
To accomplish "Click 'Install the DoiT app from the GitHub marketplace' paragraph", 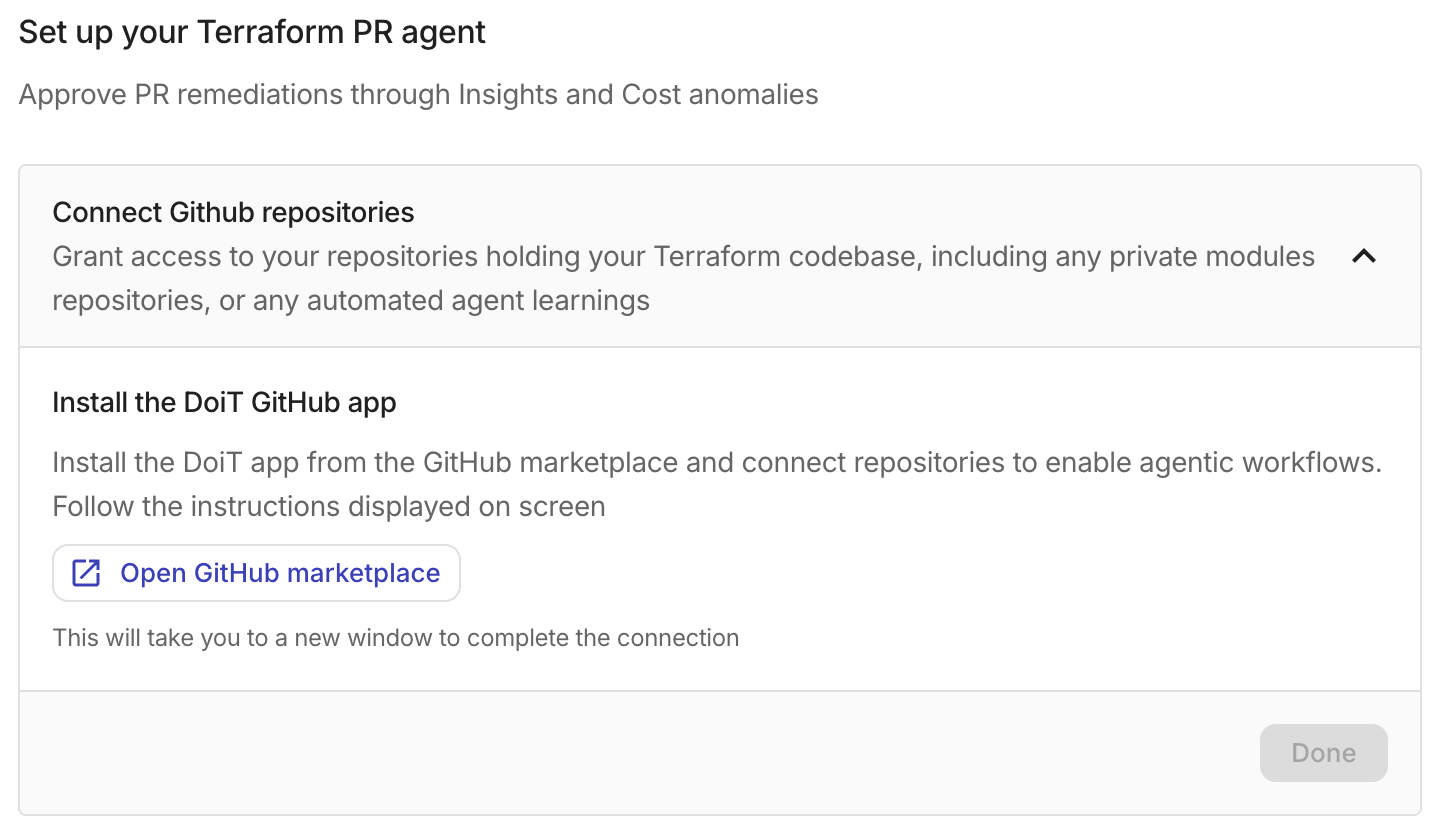I will click(x=717, y=485).
